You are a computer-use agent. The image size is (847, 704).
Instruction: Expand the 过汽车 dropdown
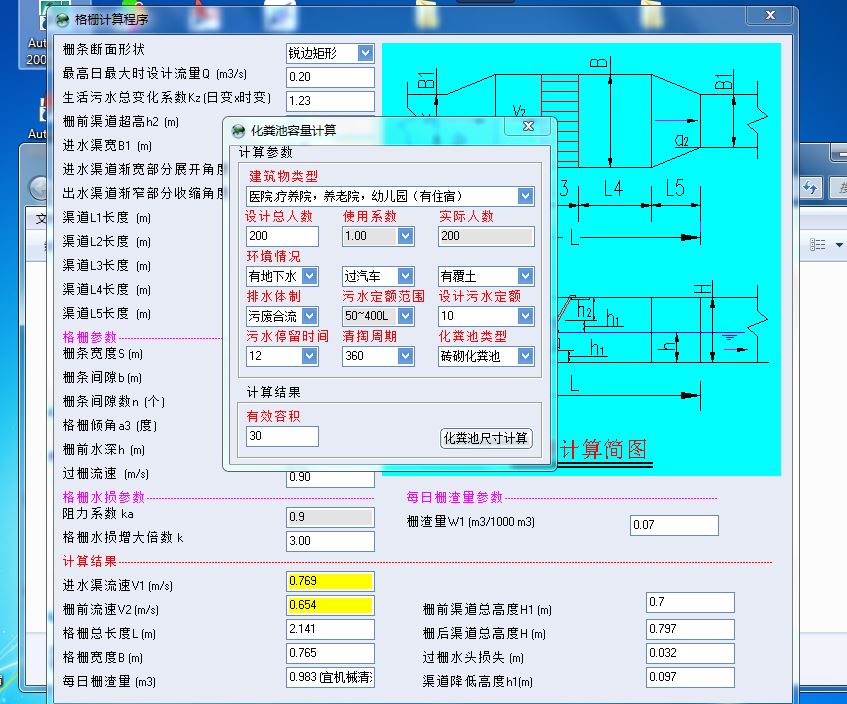pyautogui.click(x=405, y=276)
